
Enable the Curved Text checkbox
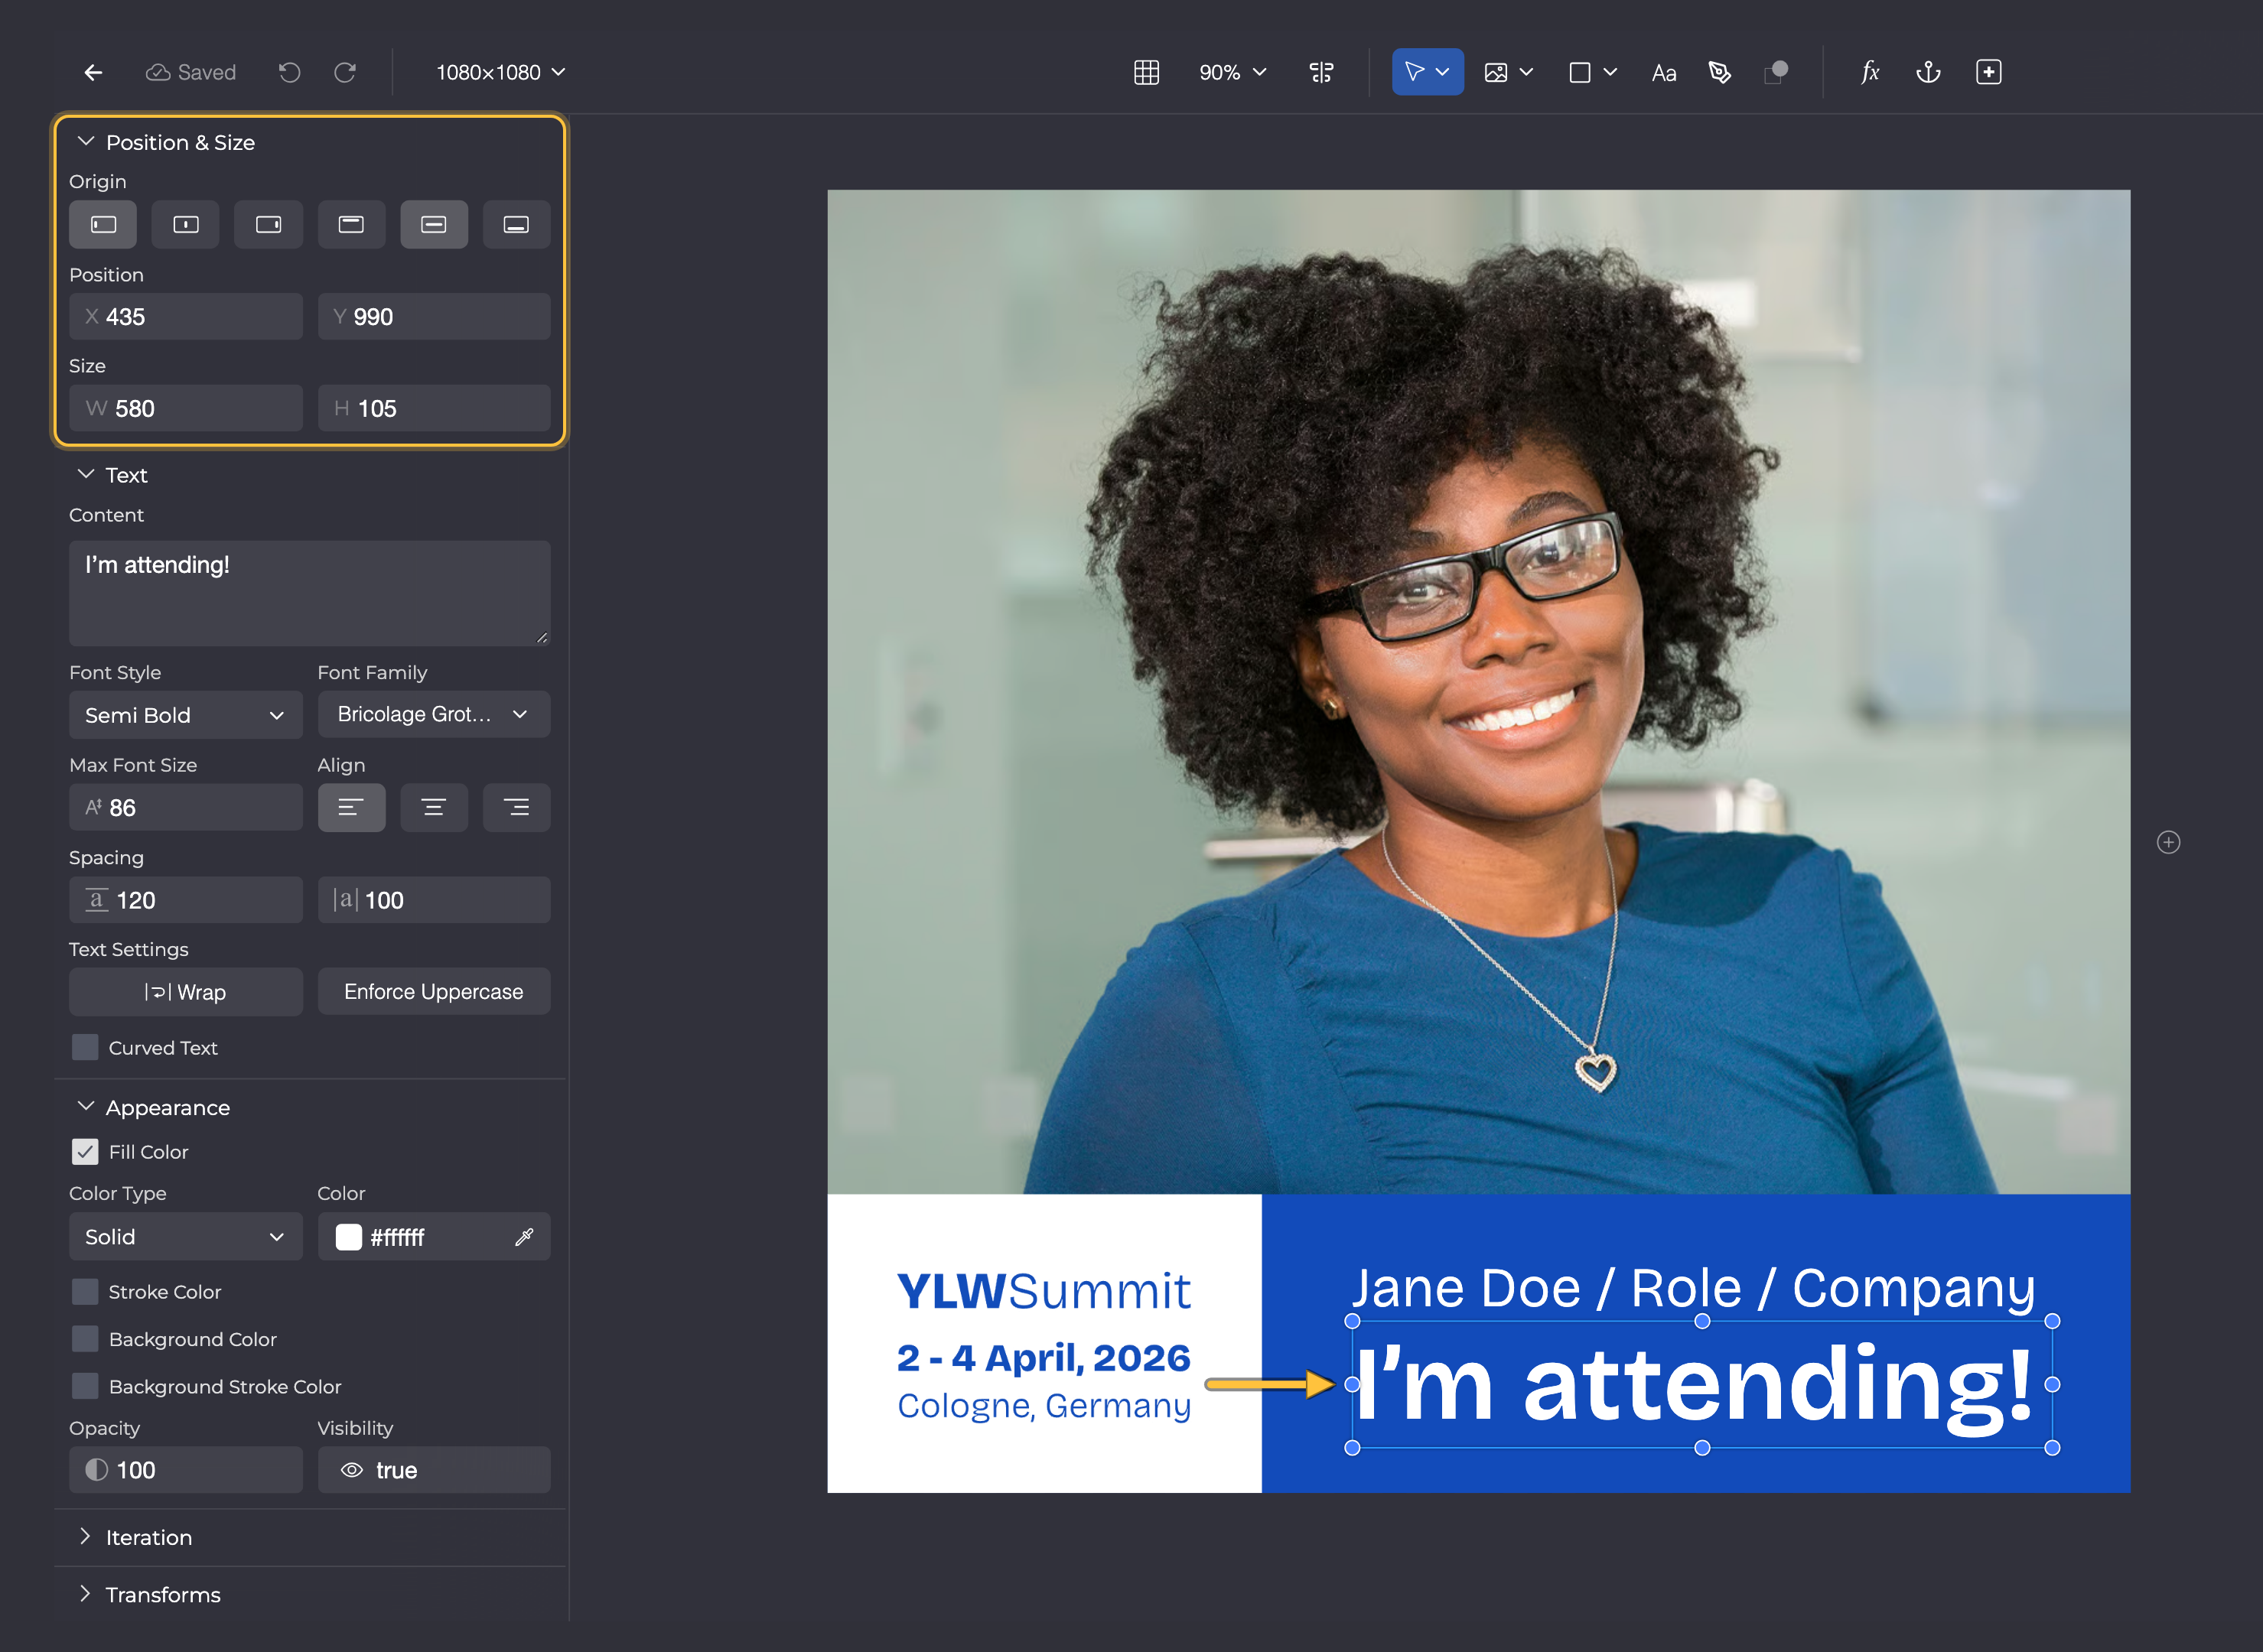pos(85,1047)
